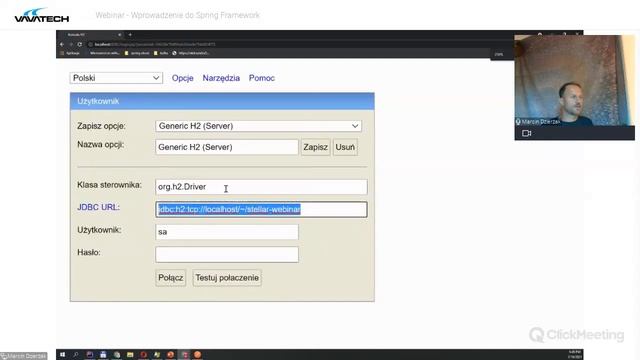Click the browser address bar

click(x=286, y=44)
